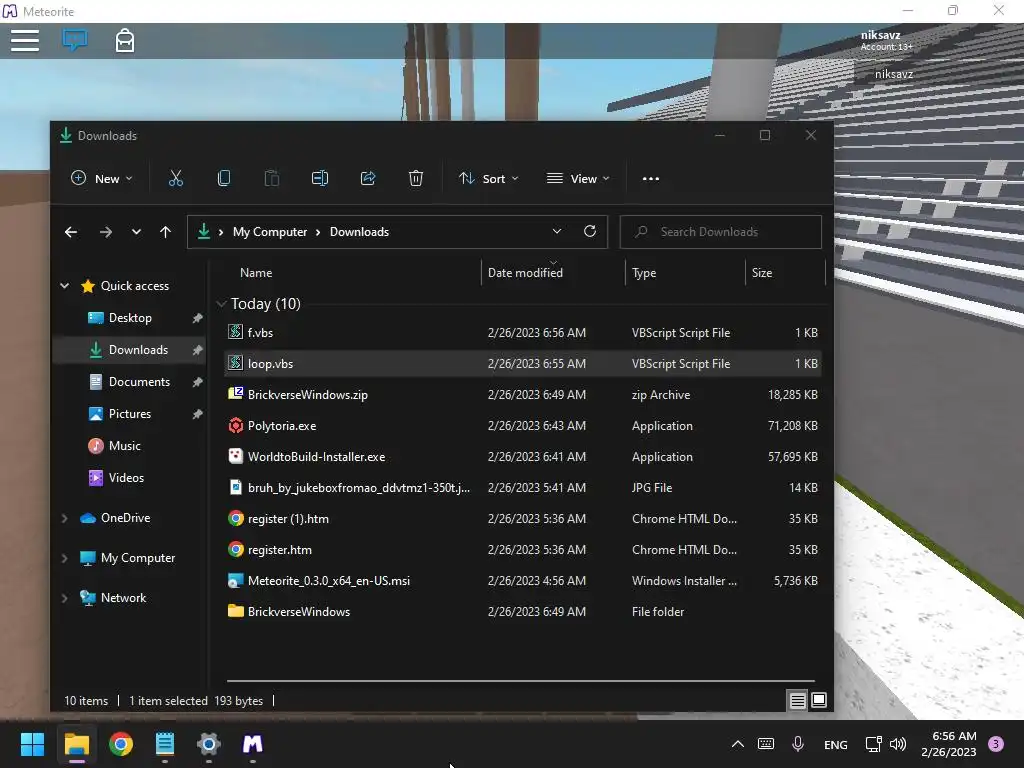Collapse the Today (10) group
This screenshot has height=768, width=1024.
[221, 304]
